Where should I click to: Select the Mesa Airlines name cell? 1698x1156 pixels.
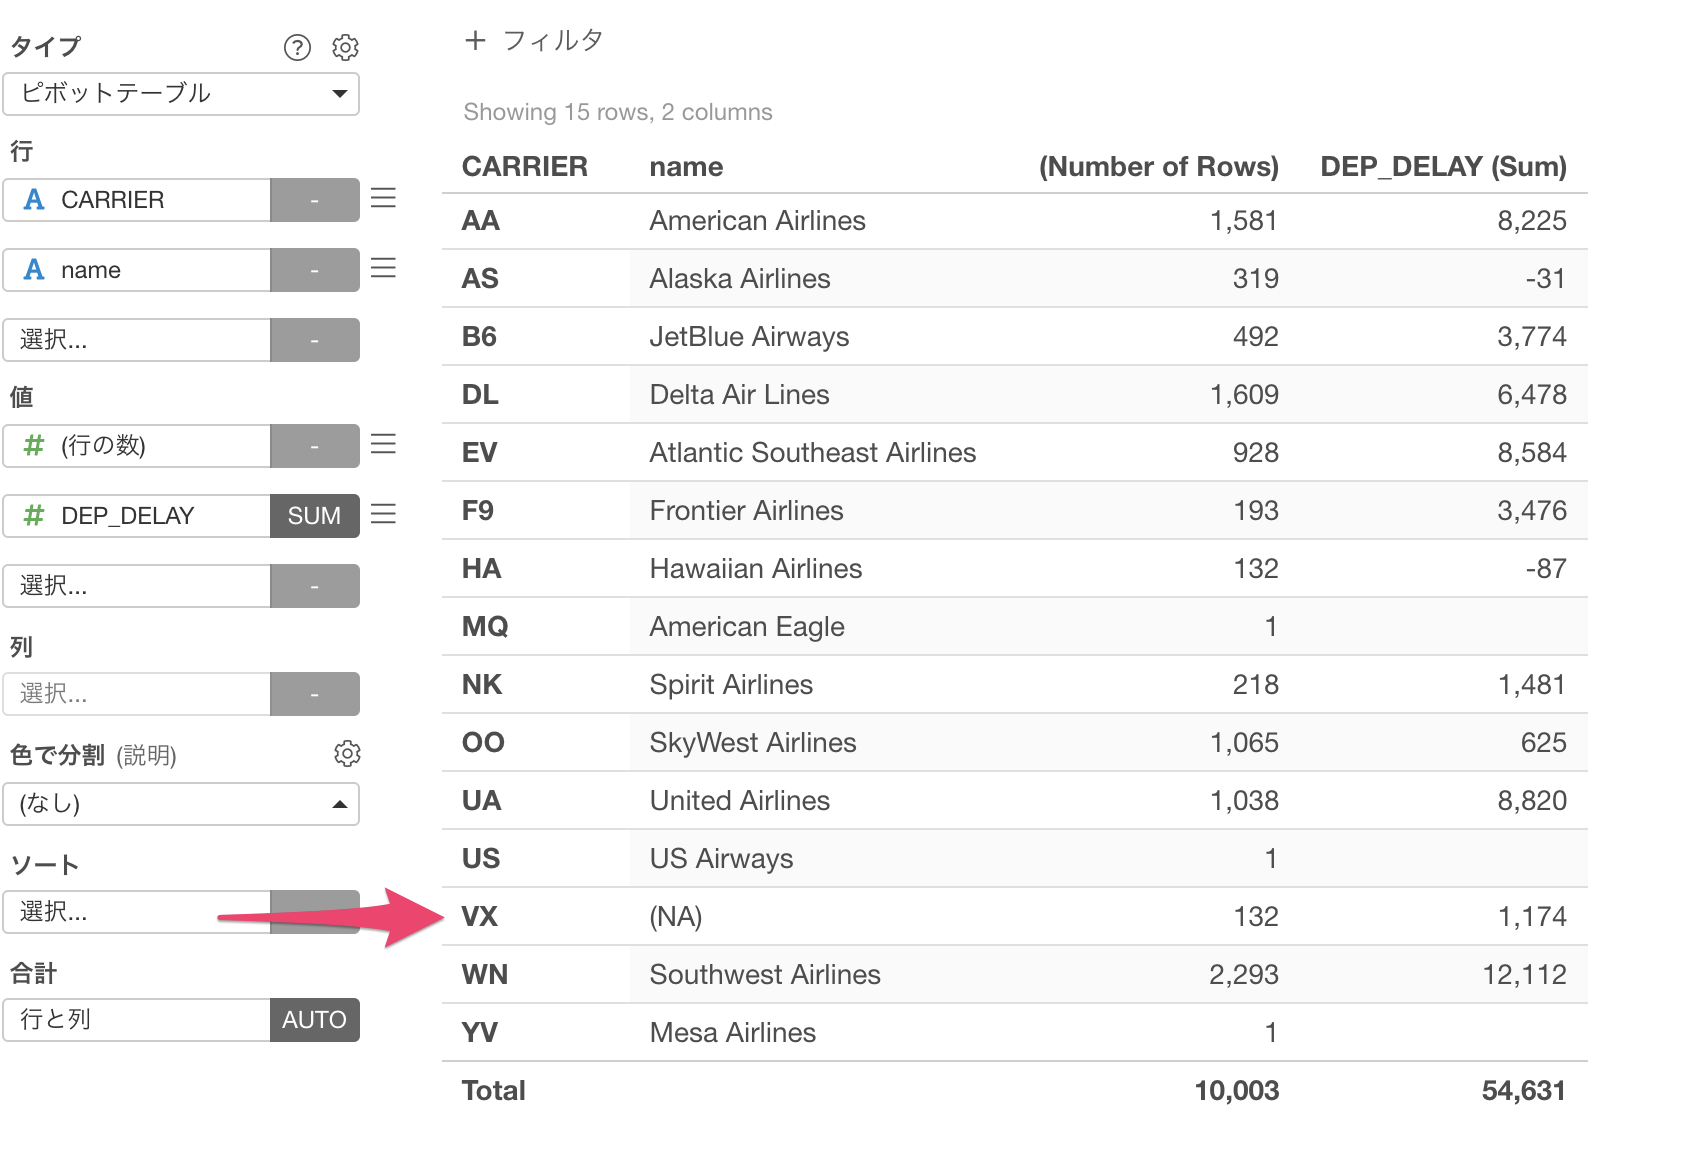732,1033
